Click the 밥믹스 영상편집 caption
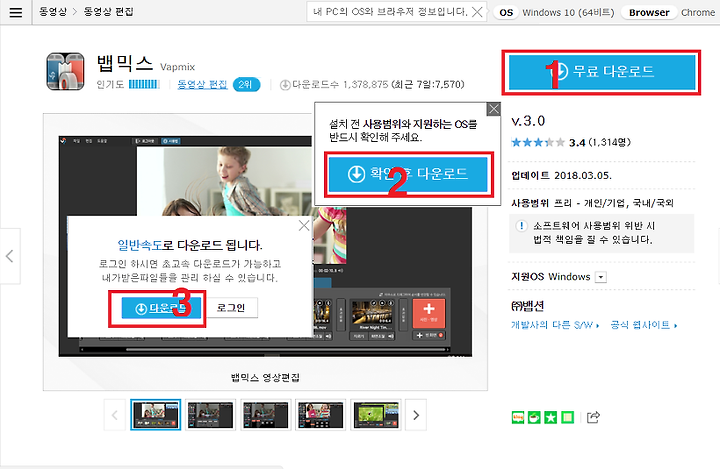This screenshot has height=469, width=720. tap(265, 378)
